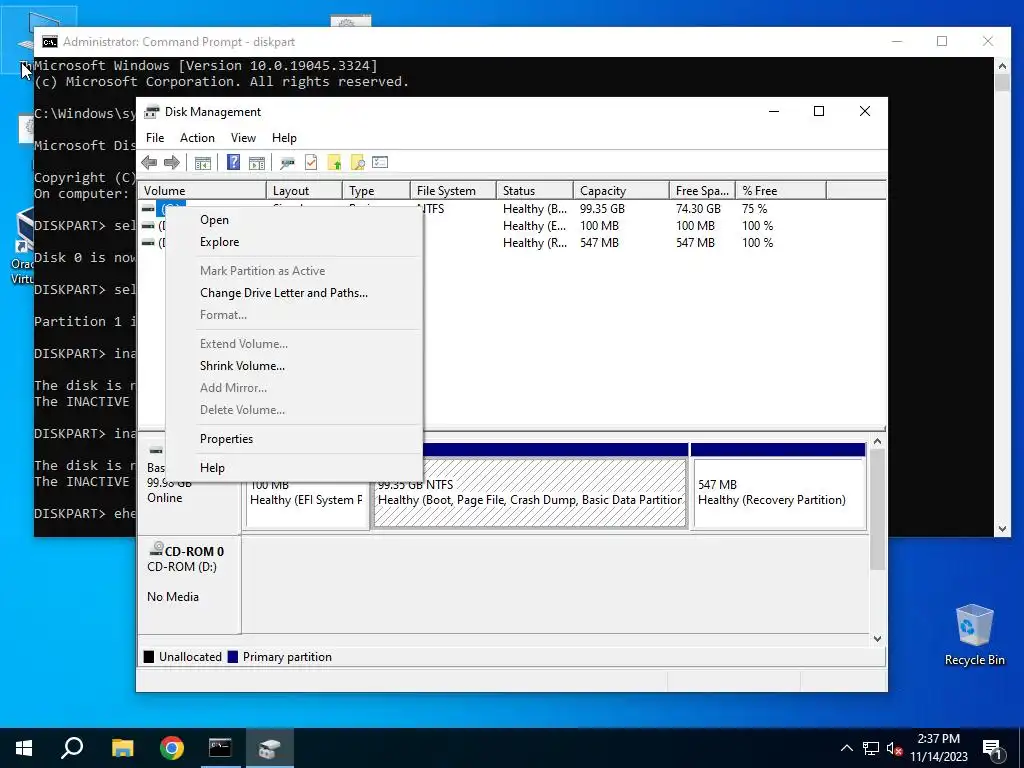Screen dimensions: 1024x768
Task: Click Show/Hide Action Pane toolbar icon
Action: tap(257, 163)
